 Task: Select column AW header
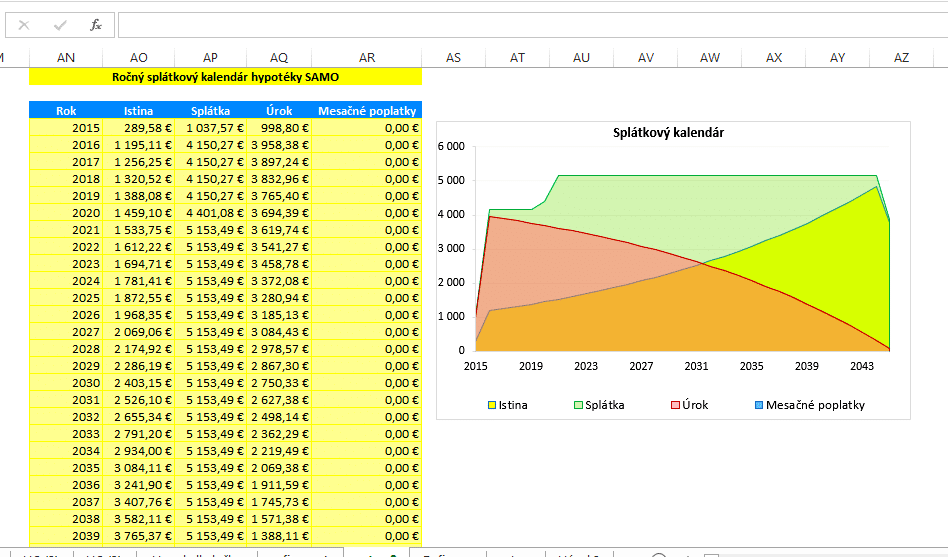[x=709, y=57]
